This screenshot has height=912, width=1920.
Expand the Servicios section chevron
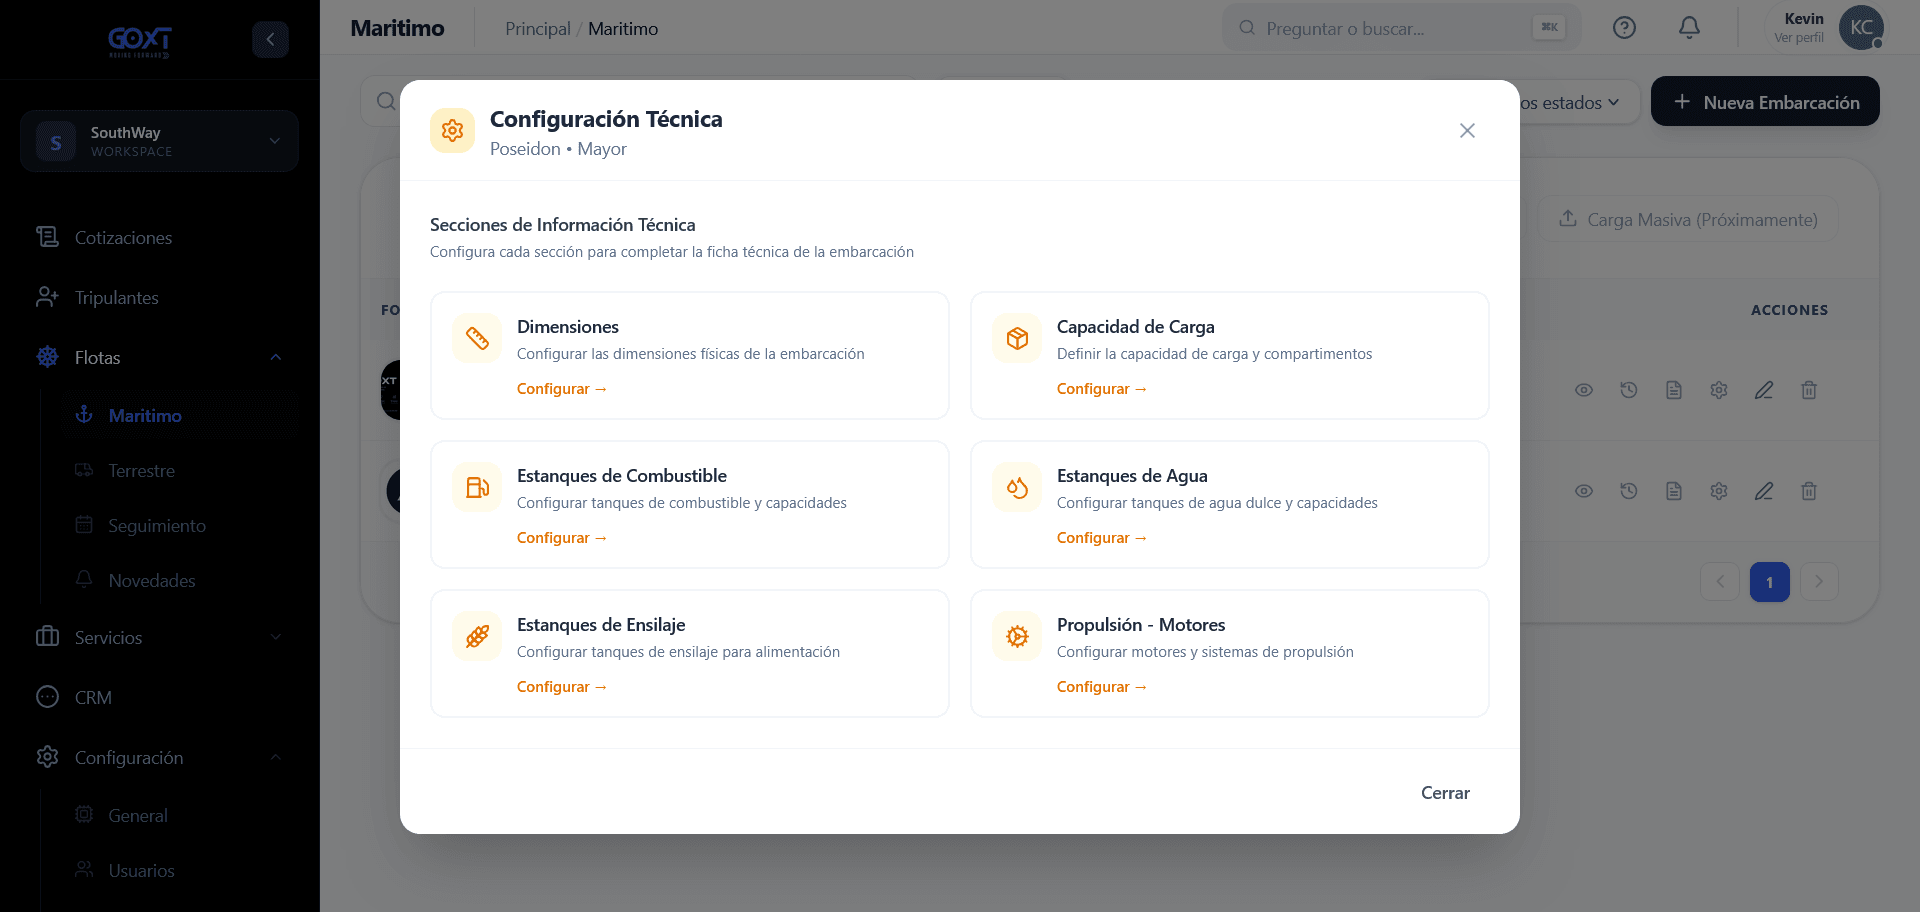click(x=276, y=638)
